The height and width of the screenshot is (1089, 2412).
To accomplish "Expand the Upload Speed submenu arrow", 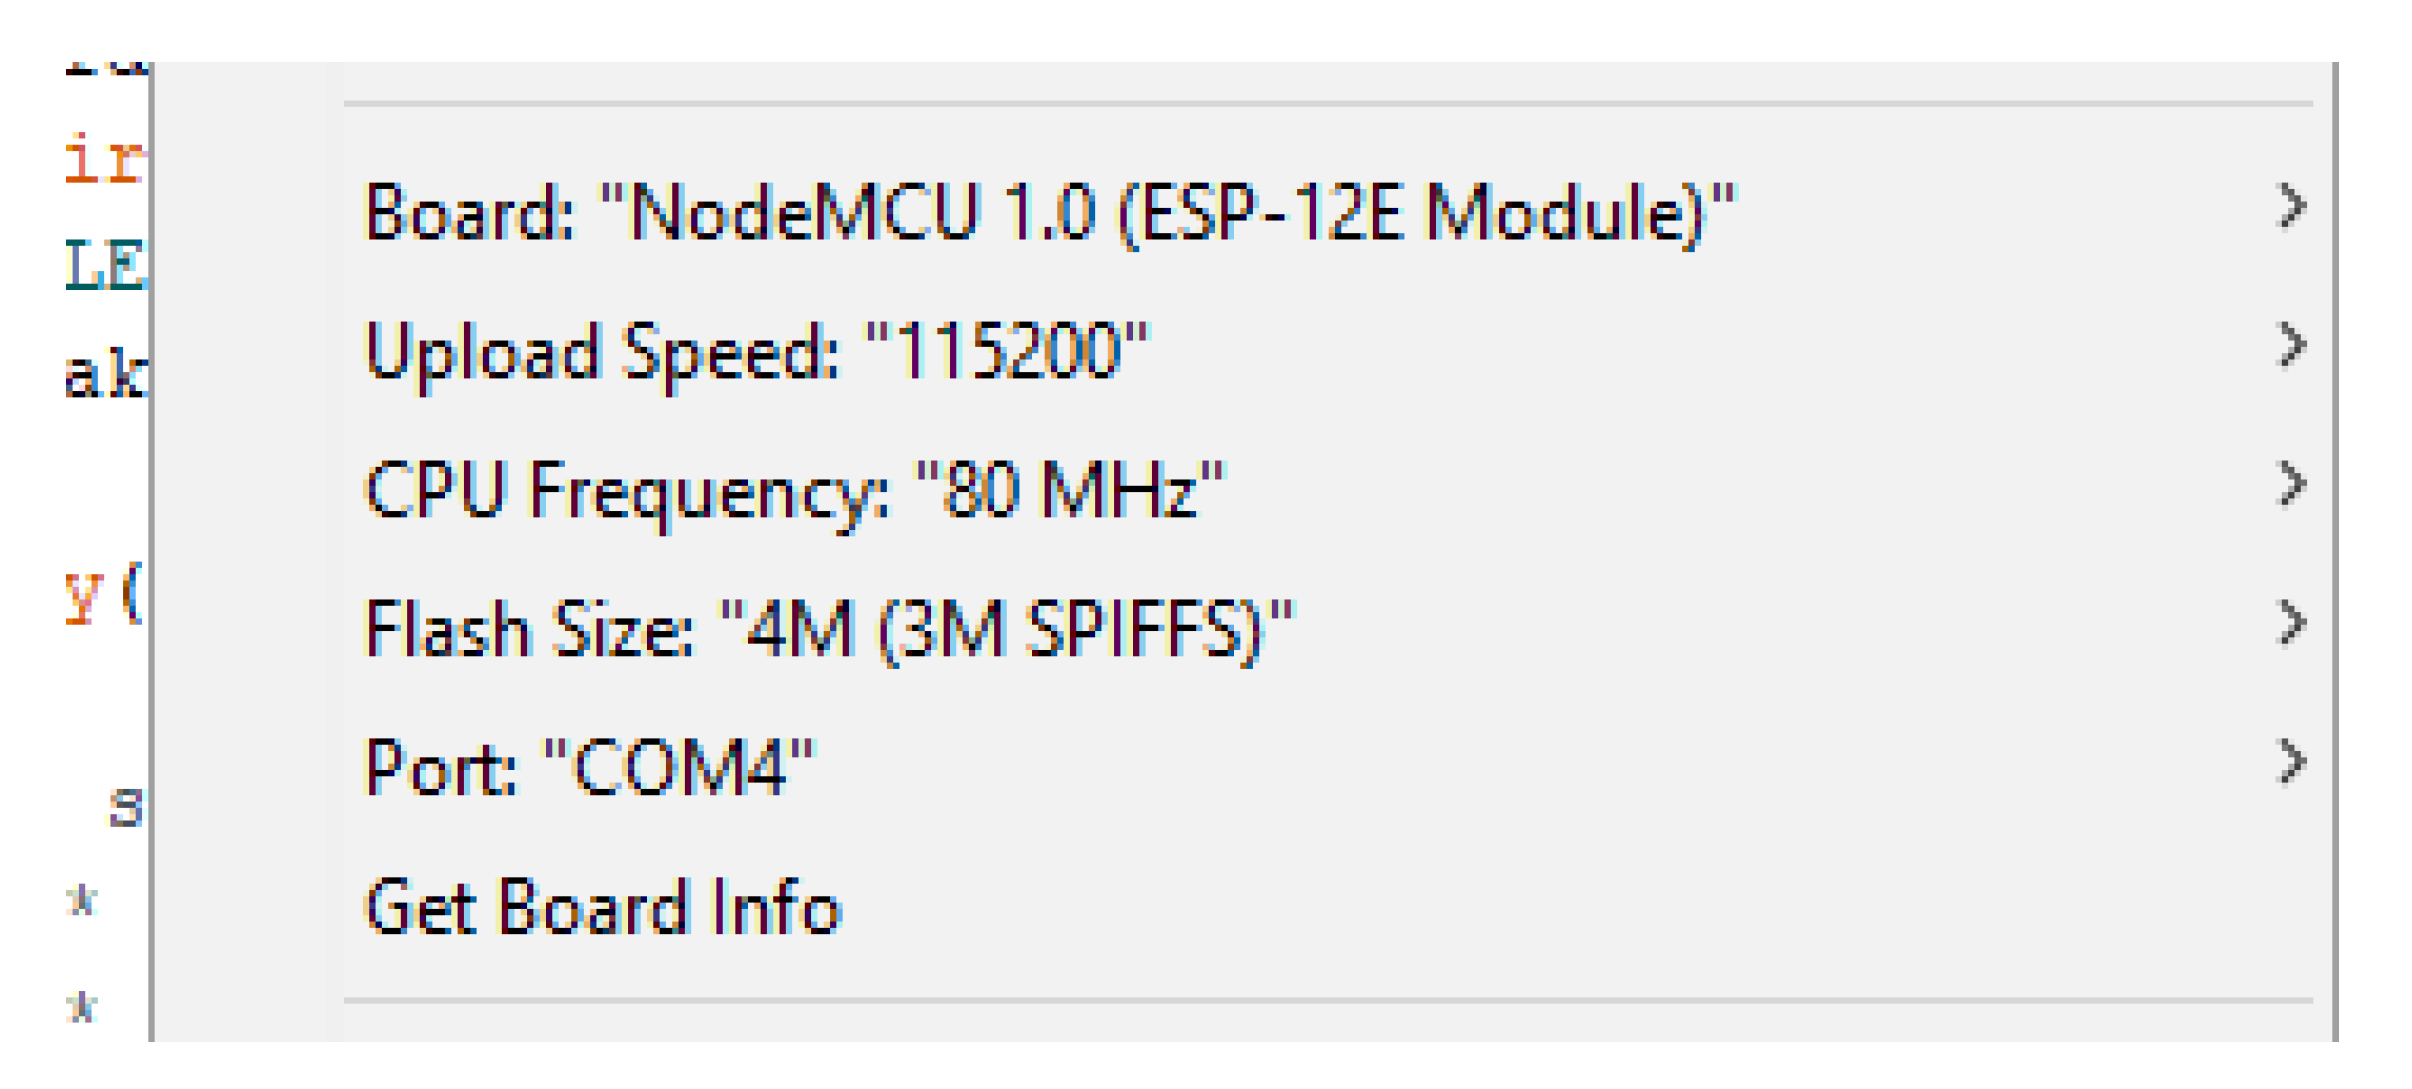I will click(2290, 346).
